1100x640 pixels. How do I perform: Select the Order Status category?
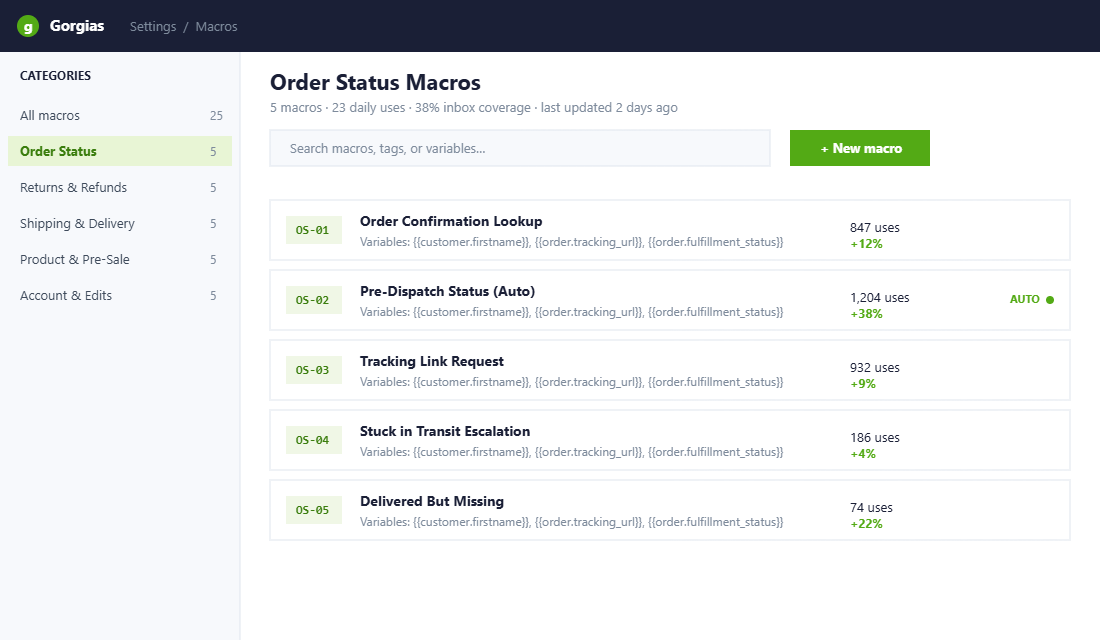tap(120, 152)
